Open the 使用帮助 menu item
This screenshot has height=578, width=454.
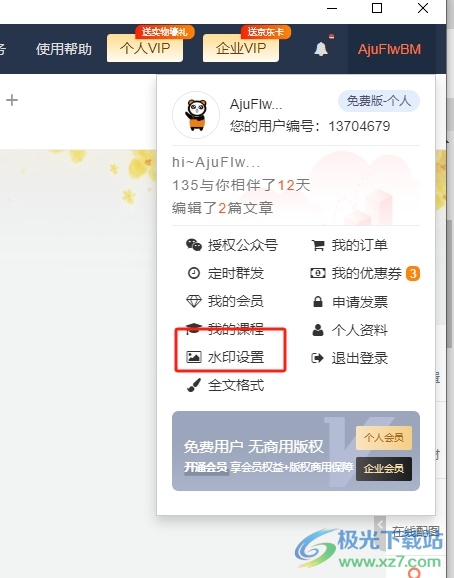click(x=64, y=49)
